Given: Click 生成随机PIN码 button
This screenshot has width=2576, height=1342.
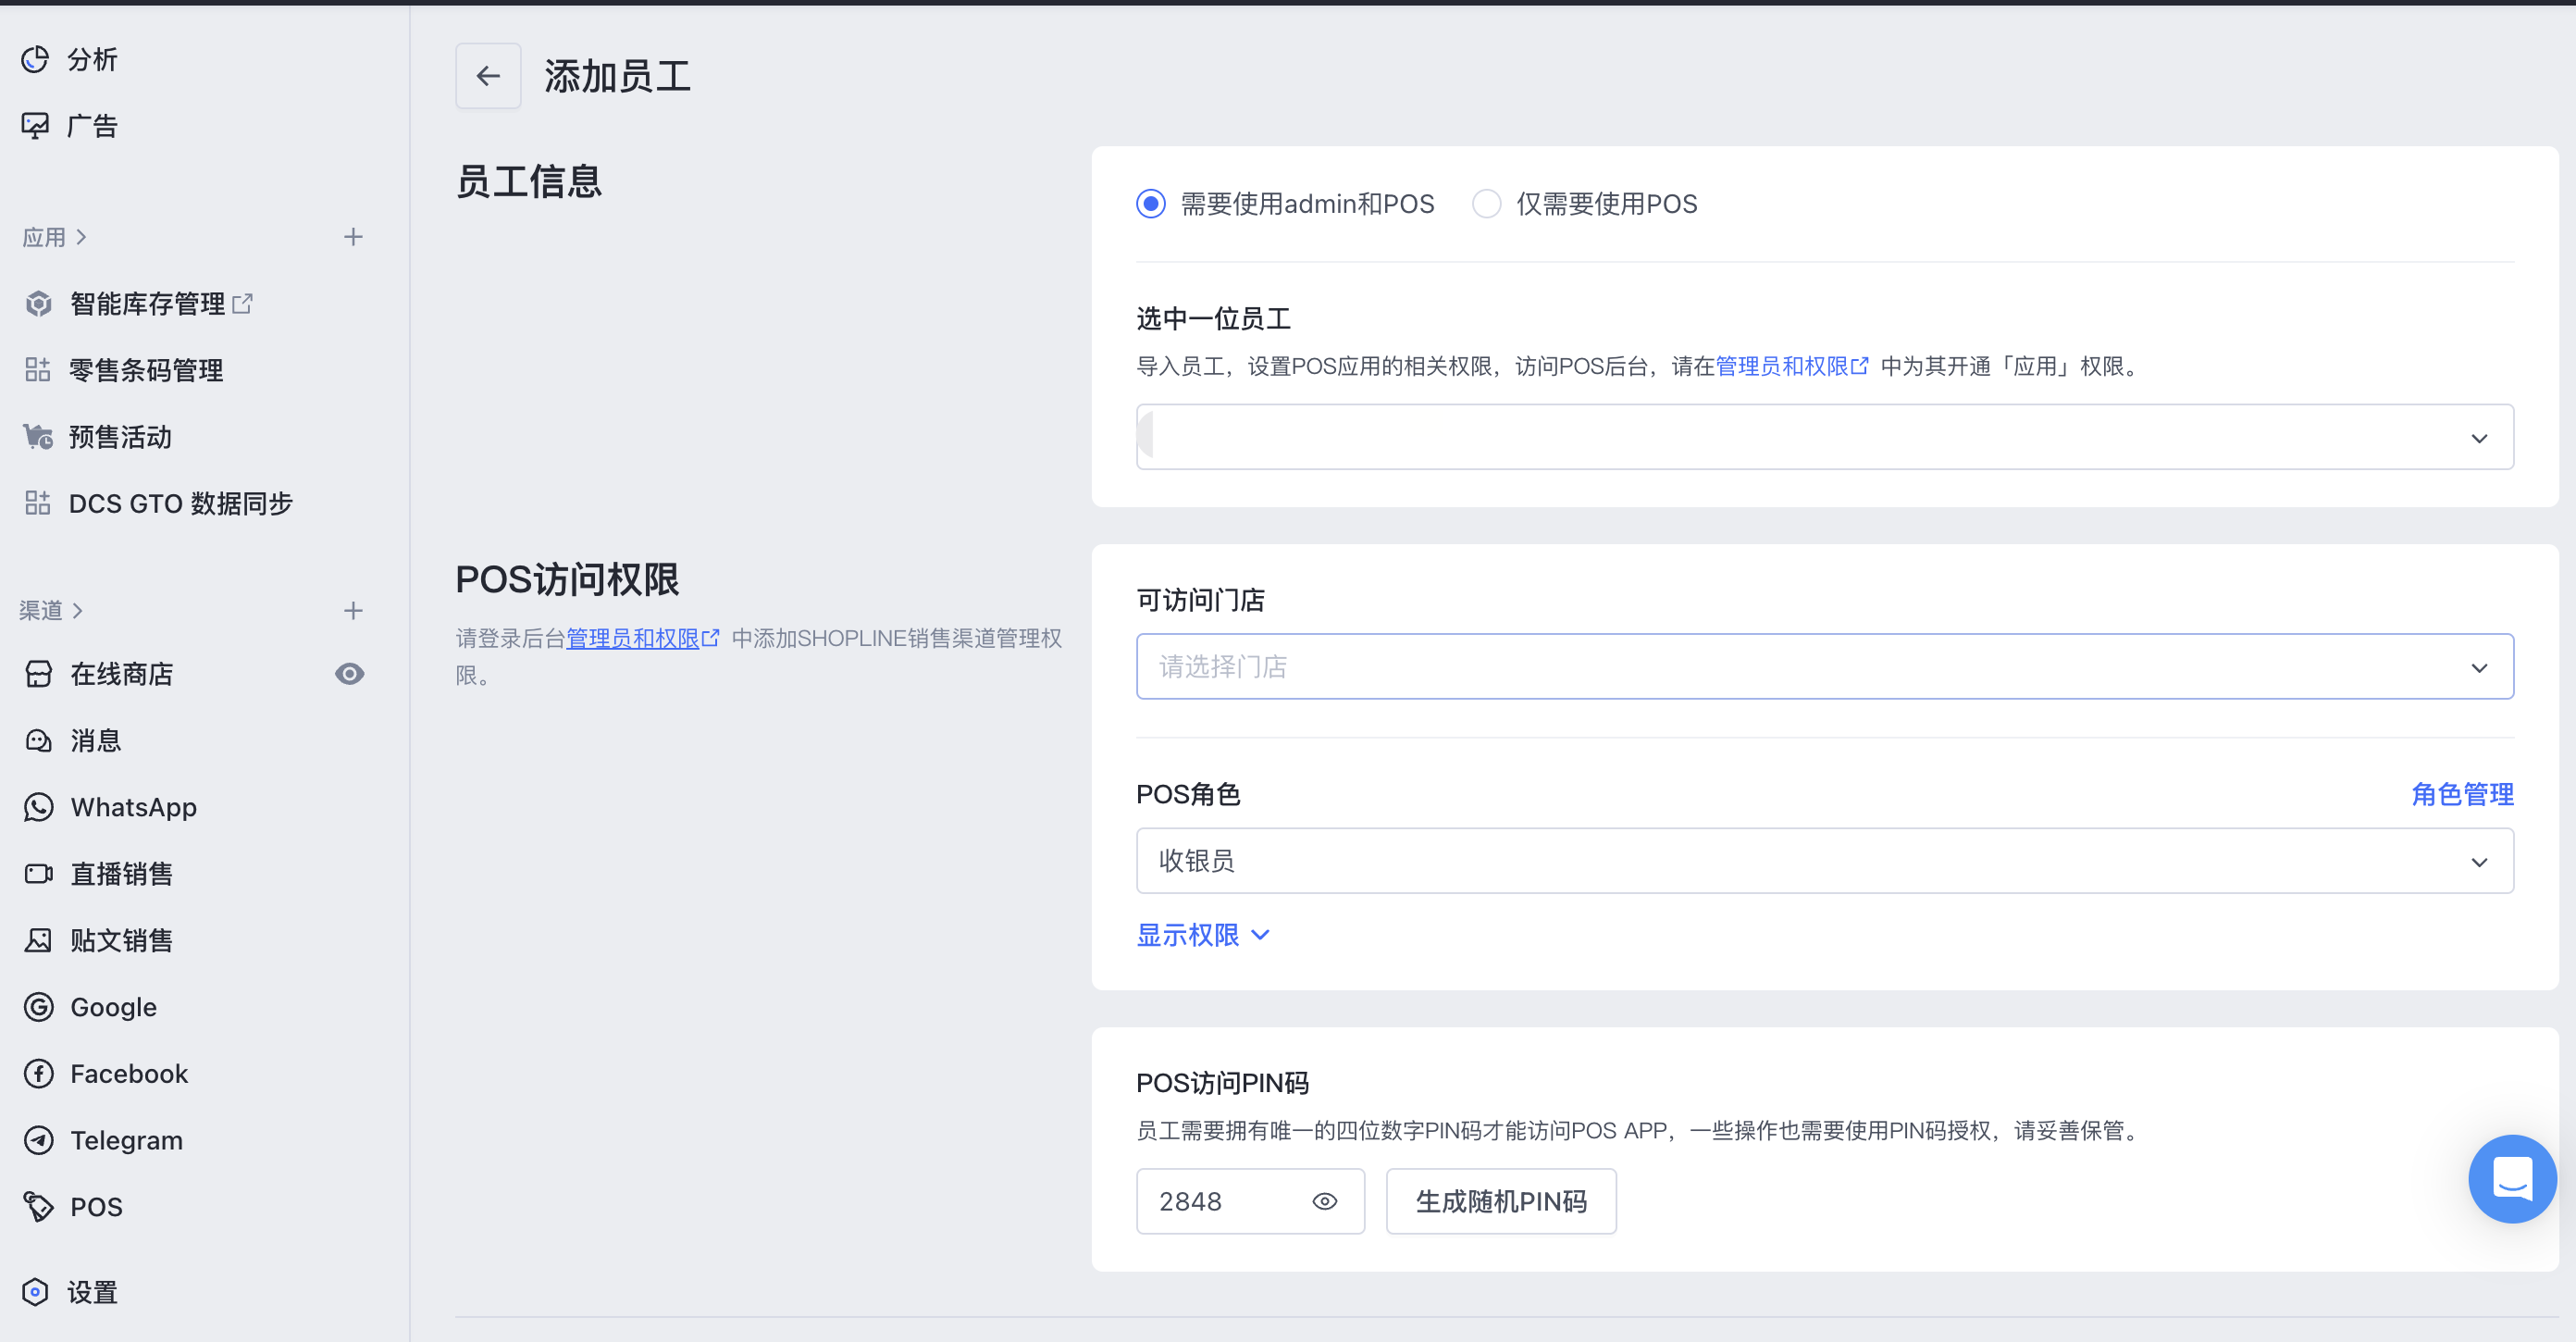Looking at the screenshot, I should [x=1500, y=1202].
